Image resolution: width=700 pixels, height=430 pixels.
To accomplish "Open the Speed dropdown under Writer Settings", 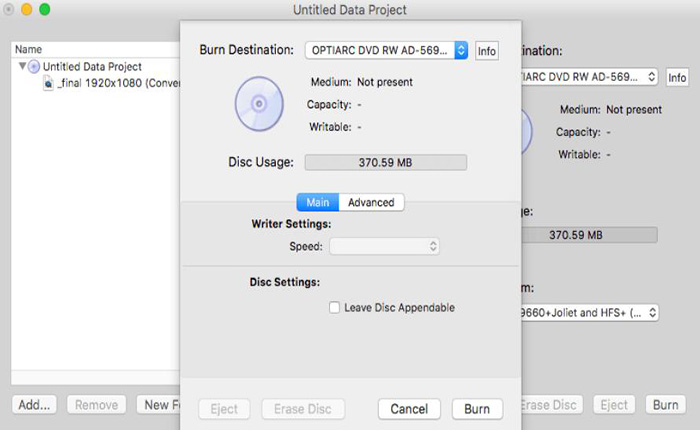I will click(x=384, y=246).
